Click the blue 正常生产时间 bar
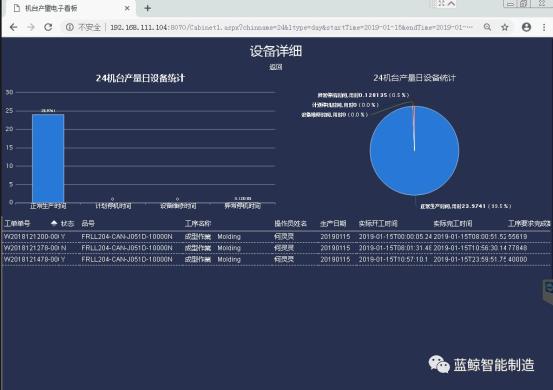Viewport: 553px width, 390px height. [48, 158]
